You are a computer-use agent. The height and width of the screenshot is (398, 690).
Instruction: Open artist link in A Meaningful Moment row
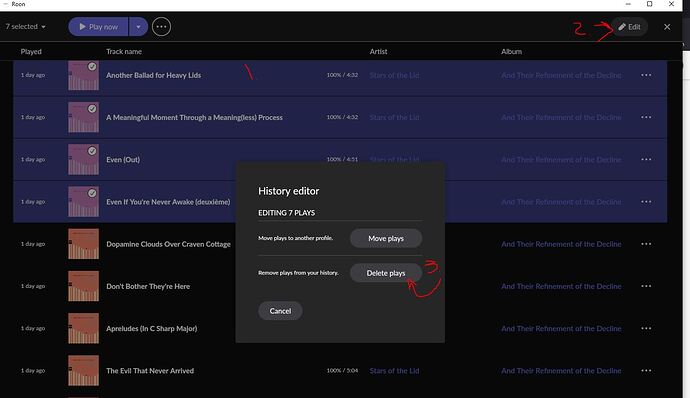(x=394, y=118)
